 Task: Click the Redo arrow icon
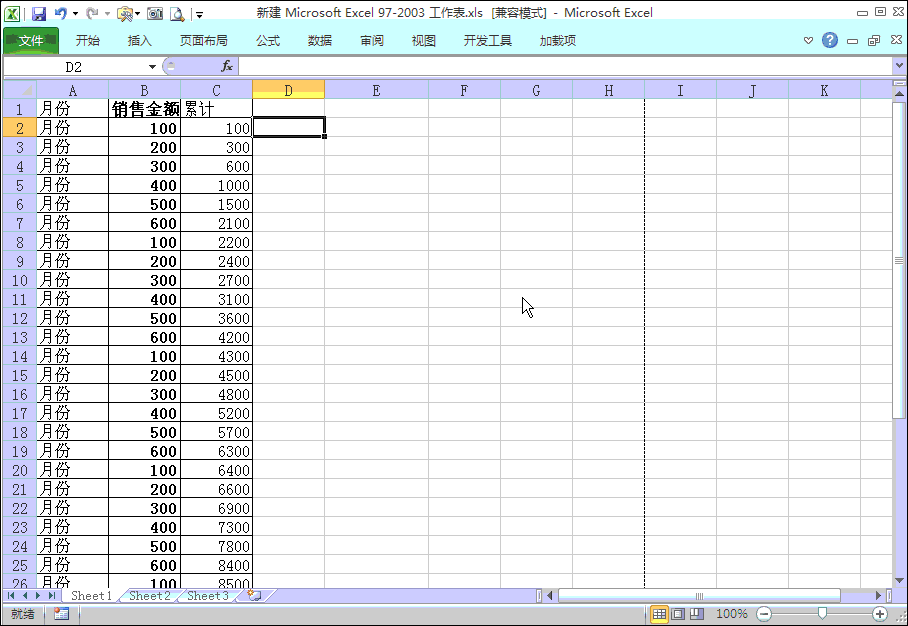(91, 13)
